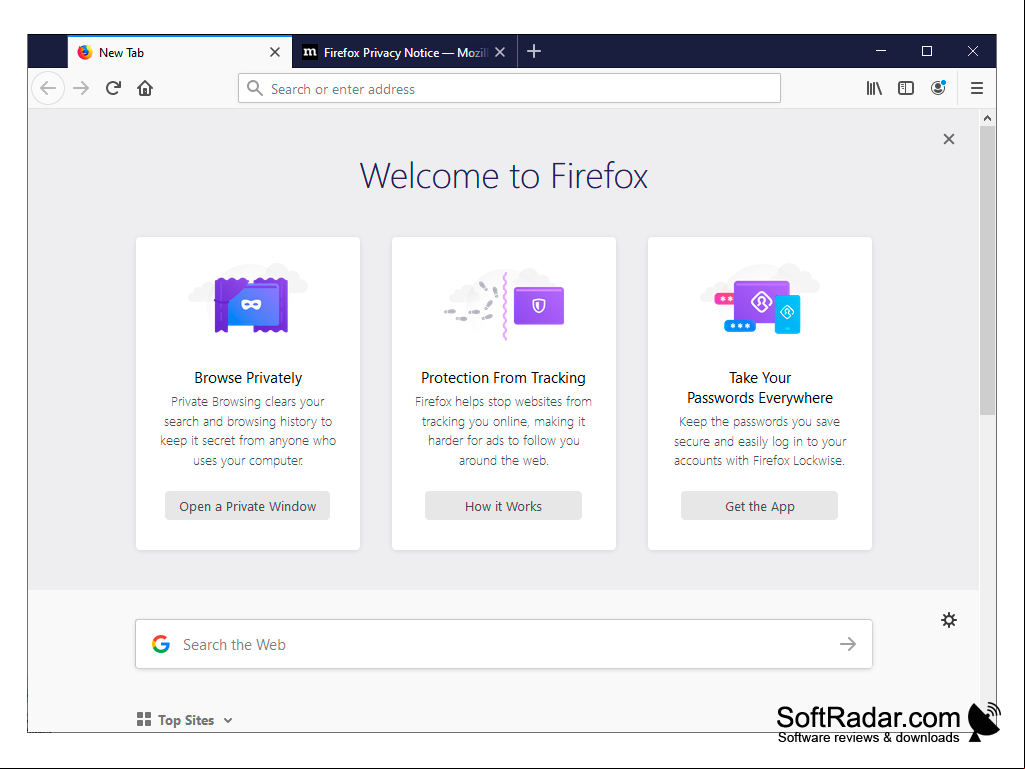Click Take Your Passwords Everywhere title
This screenshot has width=1025, height=769.
[x=760, y=388]
